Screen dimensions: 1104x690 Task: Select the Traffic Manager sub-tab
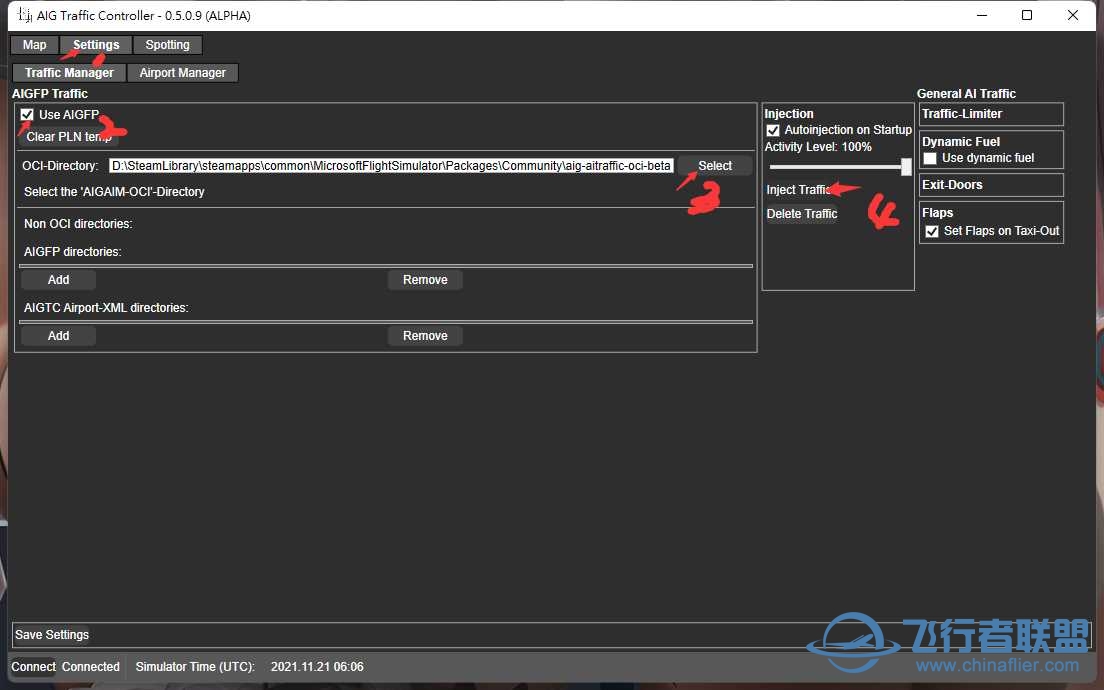pyautogui.click(x=69, y=73)
